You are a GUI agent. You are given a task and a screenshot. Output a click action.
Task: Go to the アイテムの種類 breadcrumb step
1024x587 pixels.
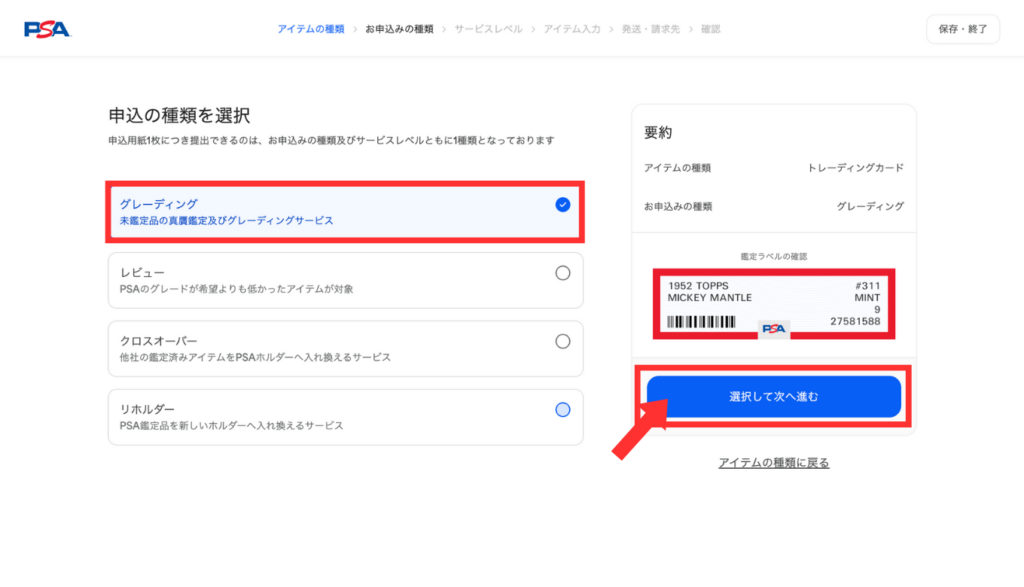[311, 29]
